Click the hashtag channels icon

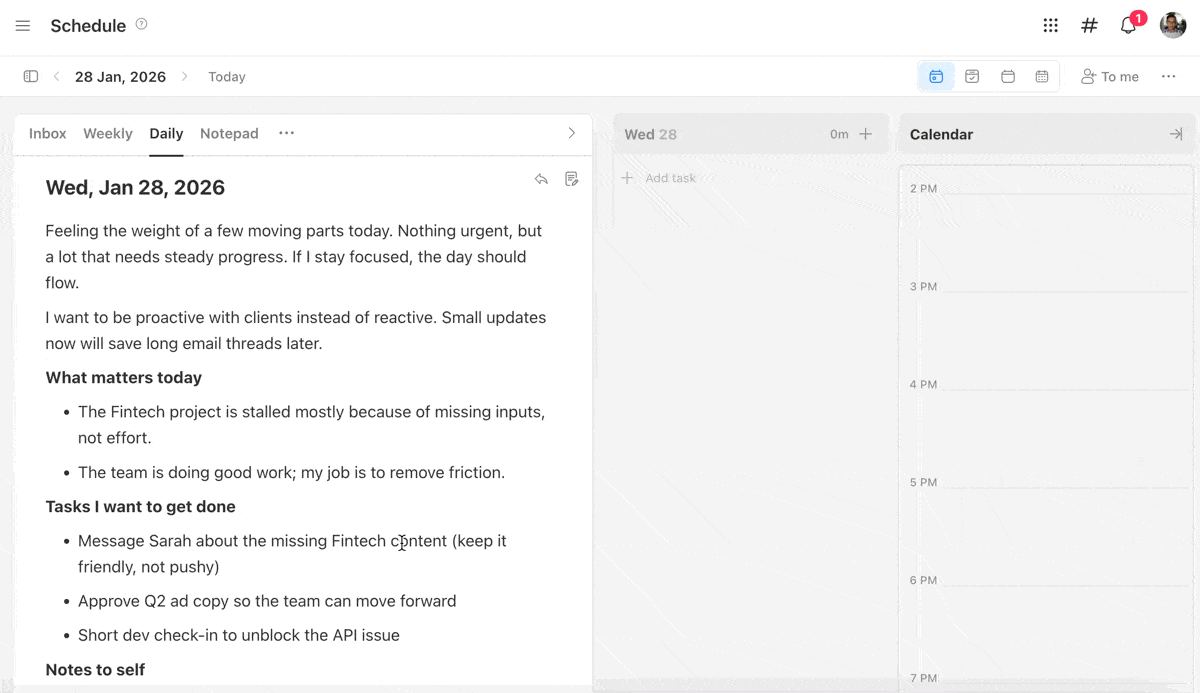click(1089, 25)
